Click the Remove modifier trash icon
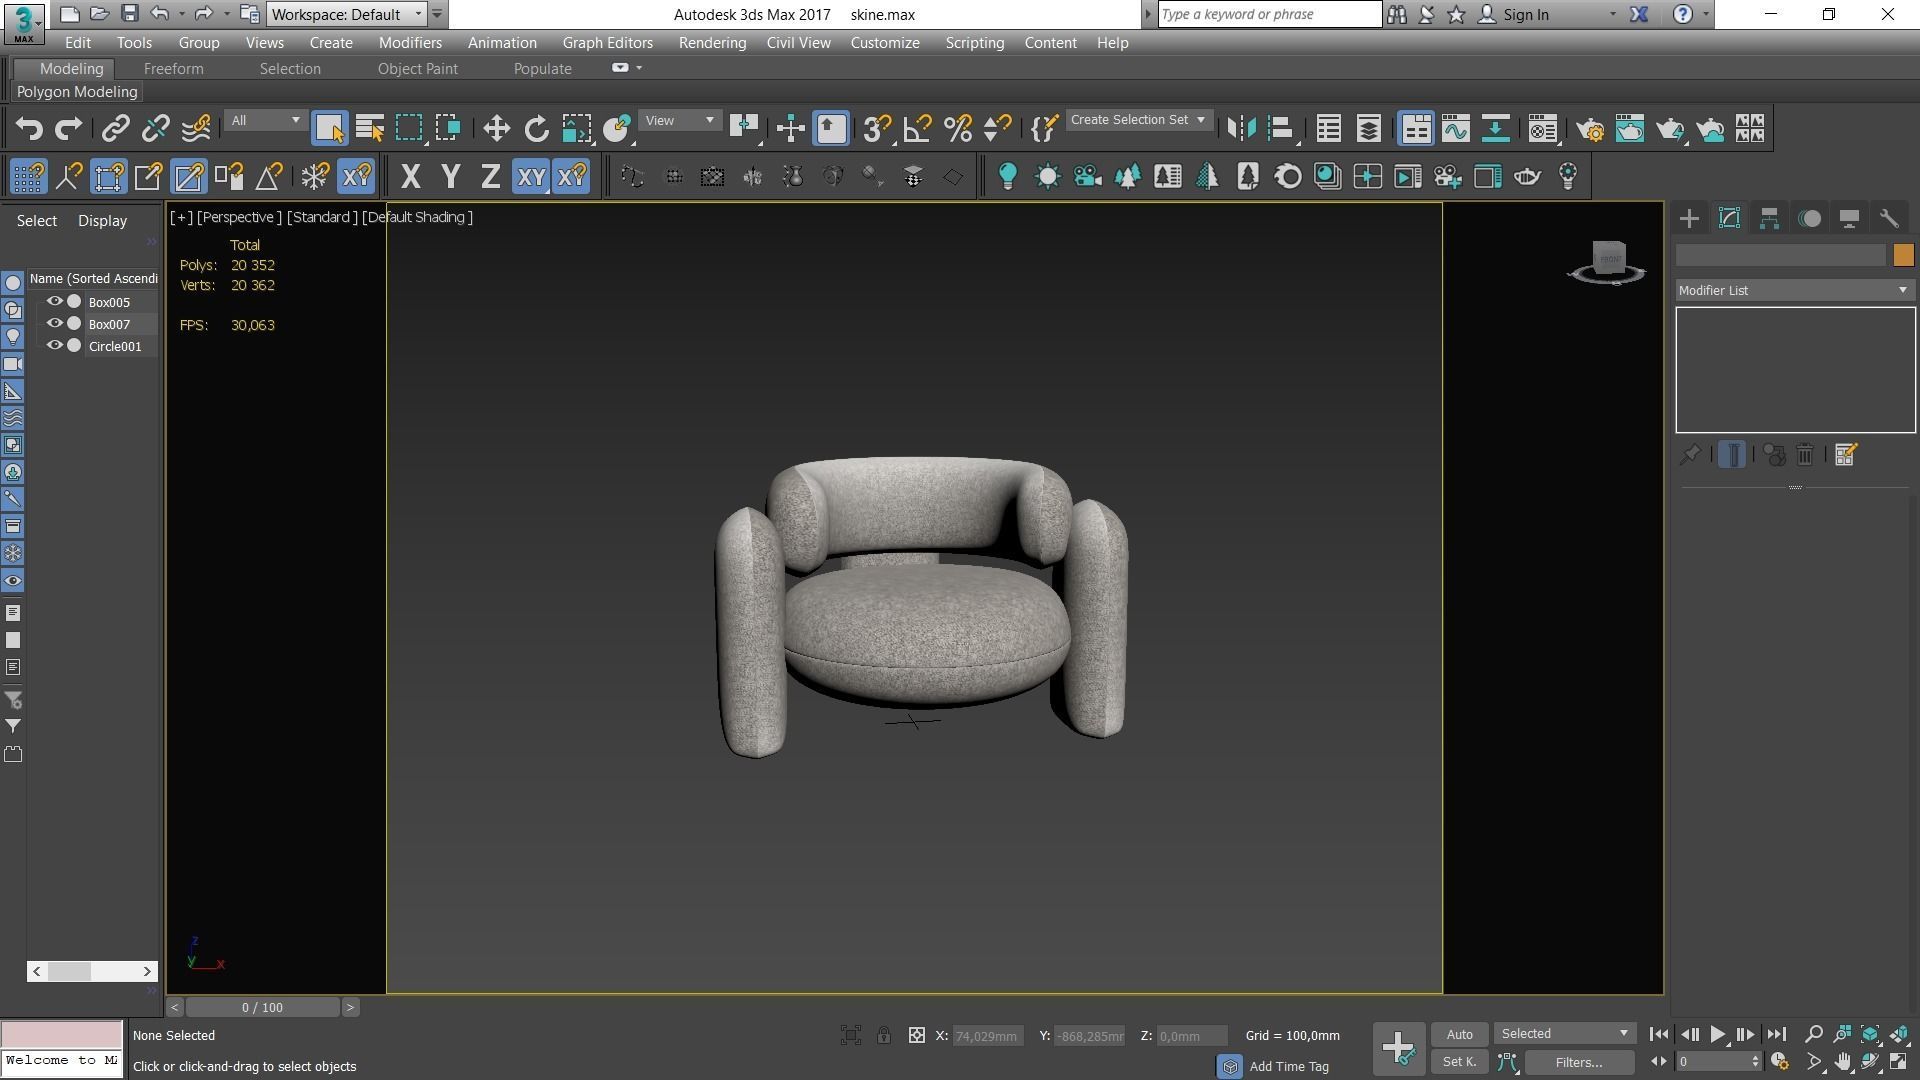Image resolution: width=1920 pixels, height=1080 pixels. pyautogui.click(x=1805, y=455)
